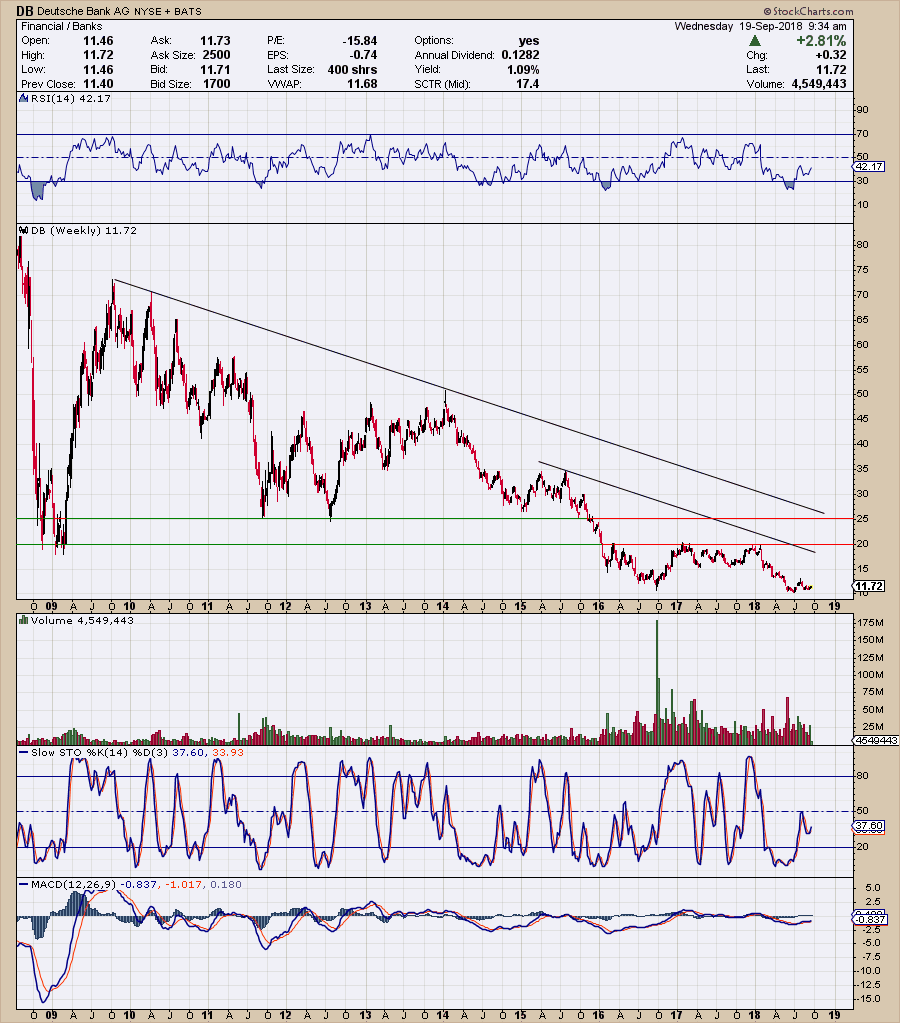
Task: Click the 11.72 price axis tag
Action: click(x=869, y=586)
